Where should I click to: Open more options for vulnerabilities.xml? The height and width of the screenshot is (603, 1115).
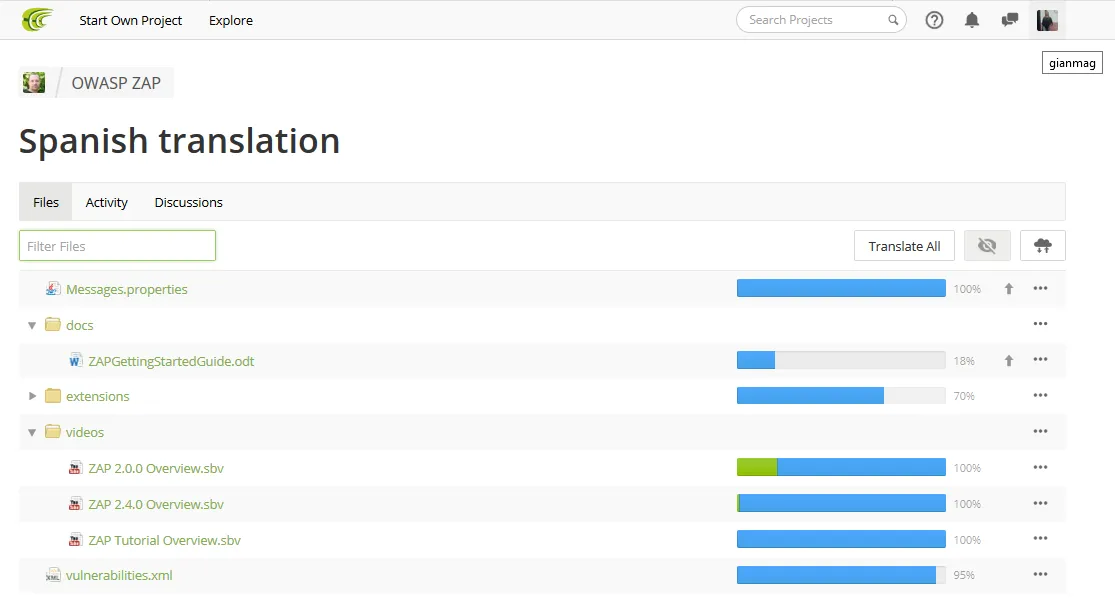[x=1040, y=574]
